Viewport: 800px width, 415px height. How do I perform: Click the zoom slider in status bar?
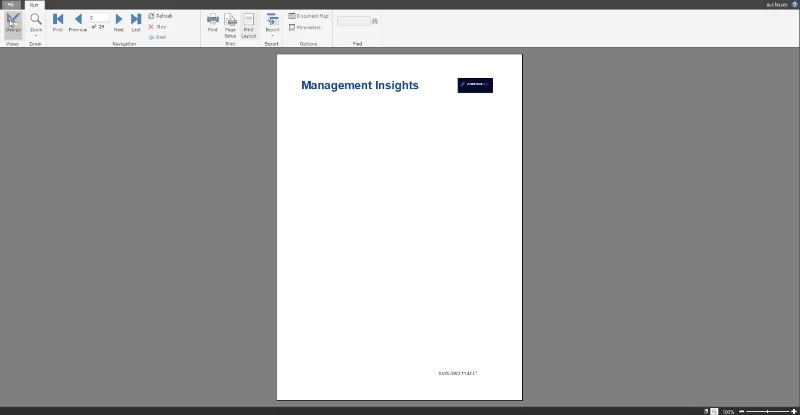click(767, 411)
